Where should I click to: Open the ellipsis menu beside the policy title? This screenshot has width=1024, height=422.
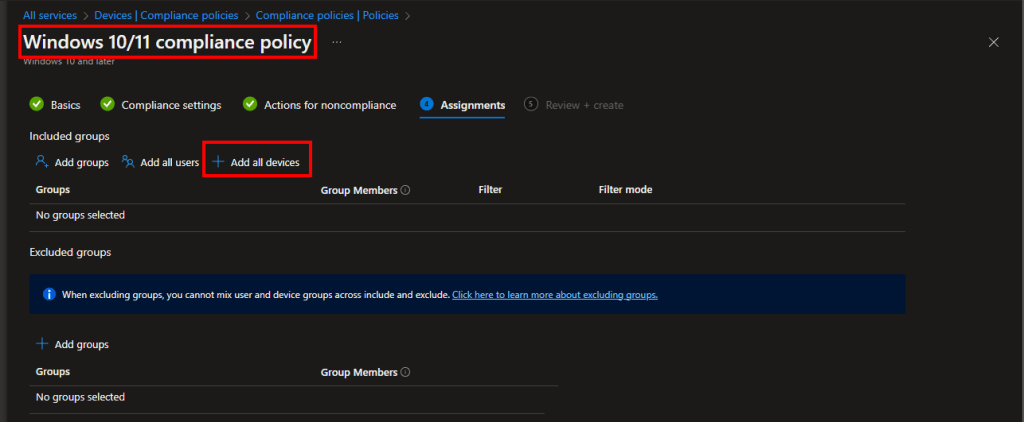coord(337,42)
